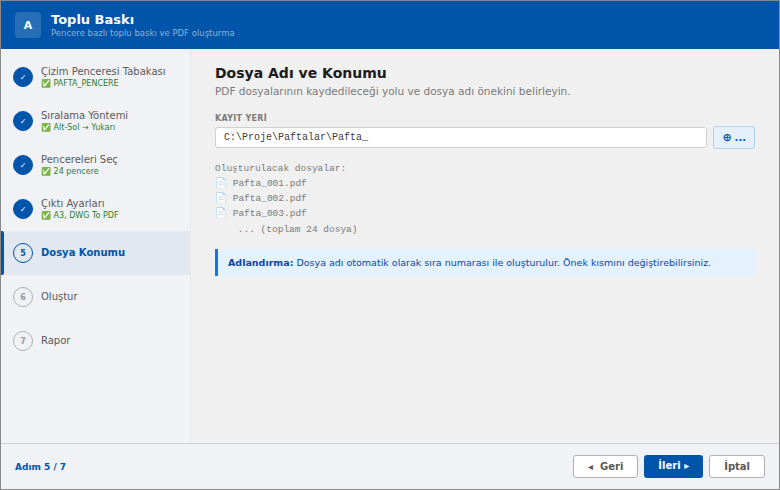Open the Rapor step
Viewport: 780px width, 490px height.
pos(96,341)
